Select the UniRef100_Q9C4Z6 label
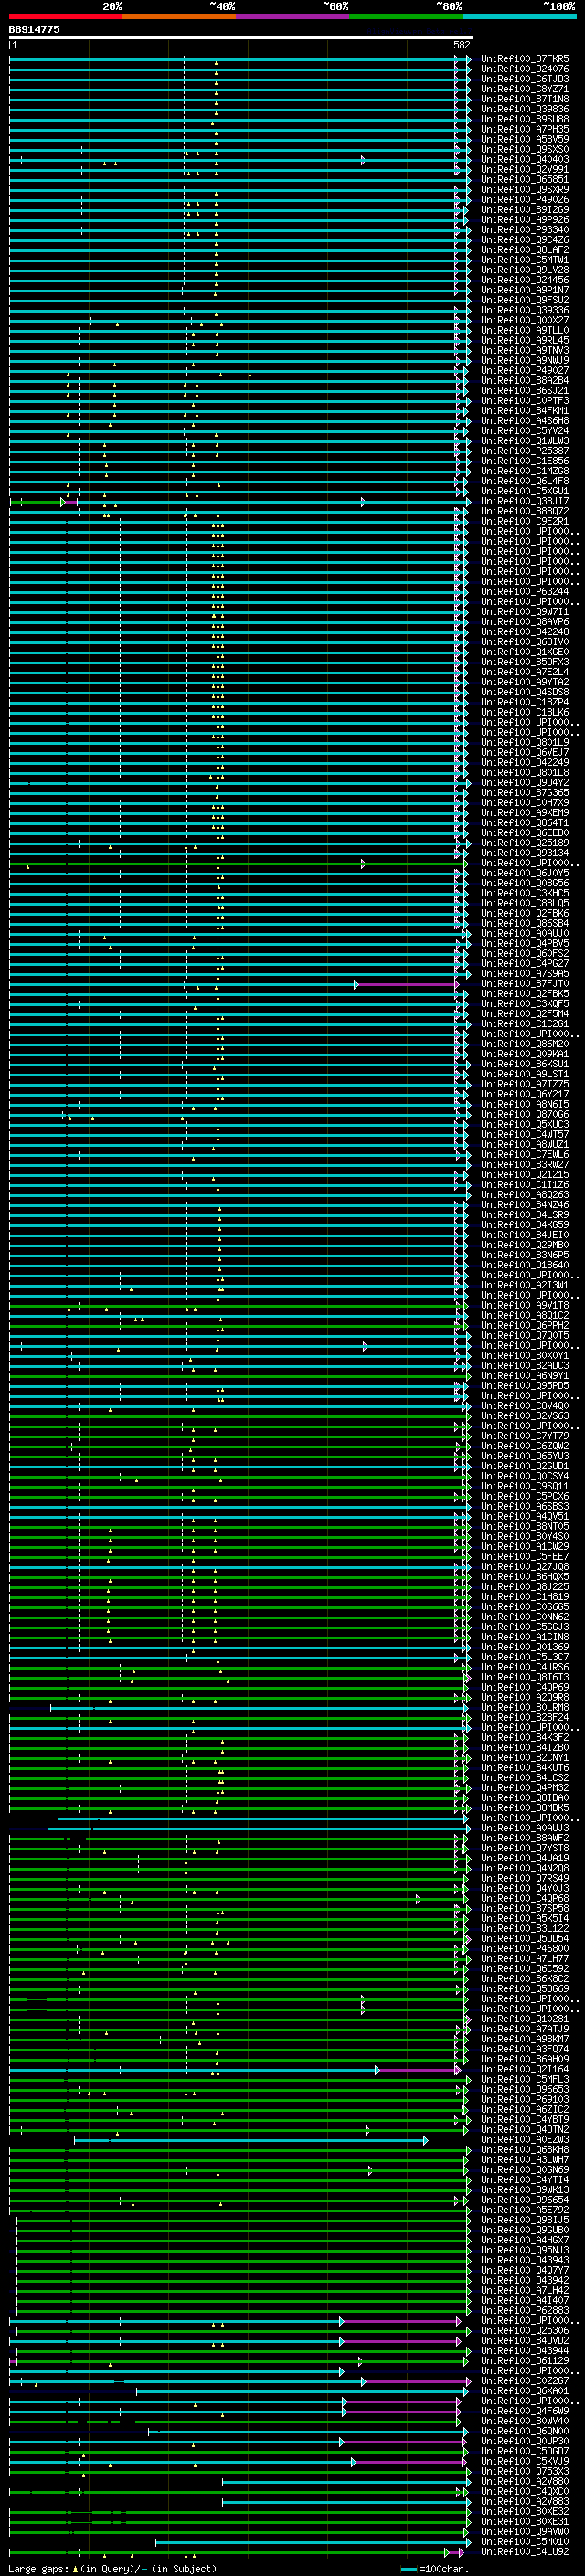Viewport: 585px width, 2576px height. tap(525, 240)
